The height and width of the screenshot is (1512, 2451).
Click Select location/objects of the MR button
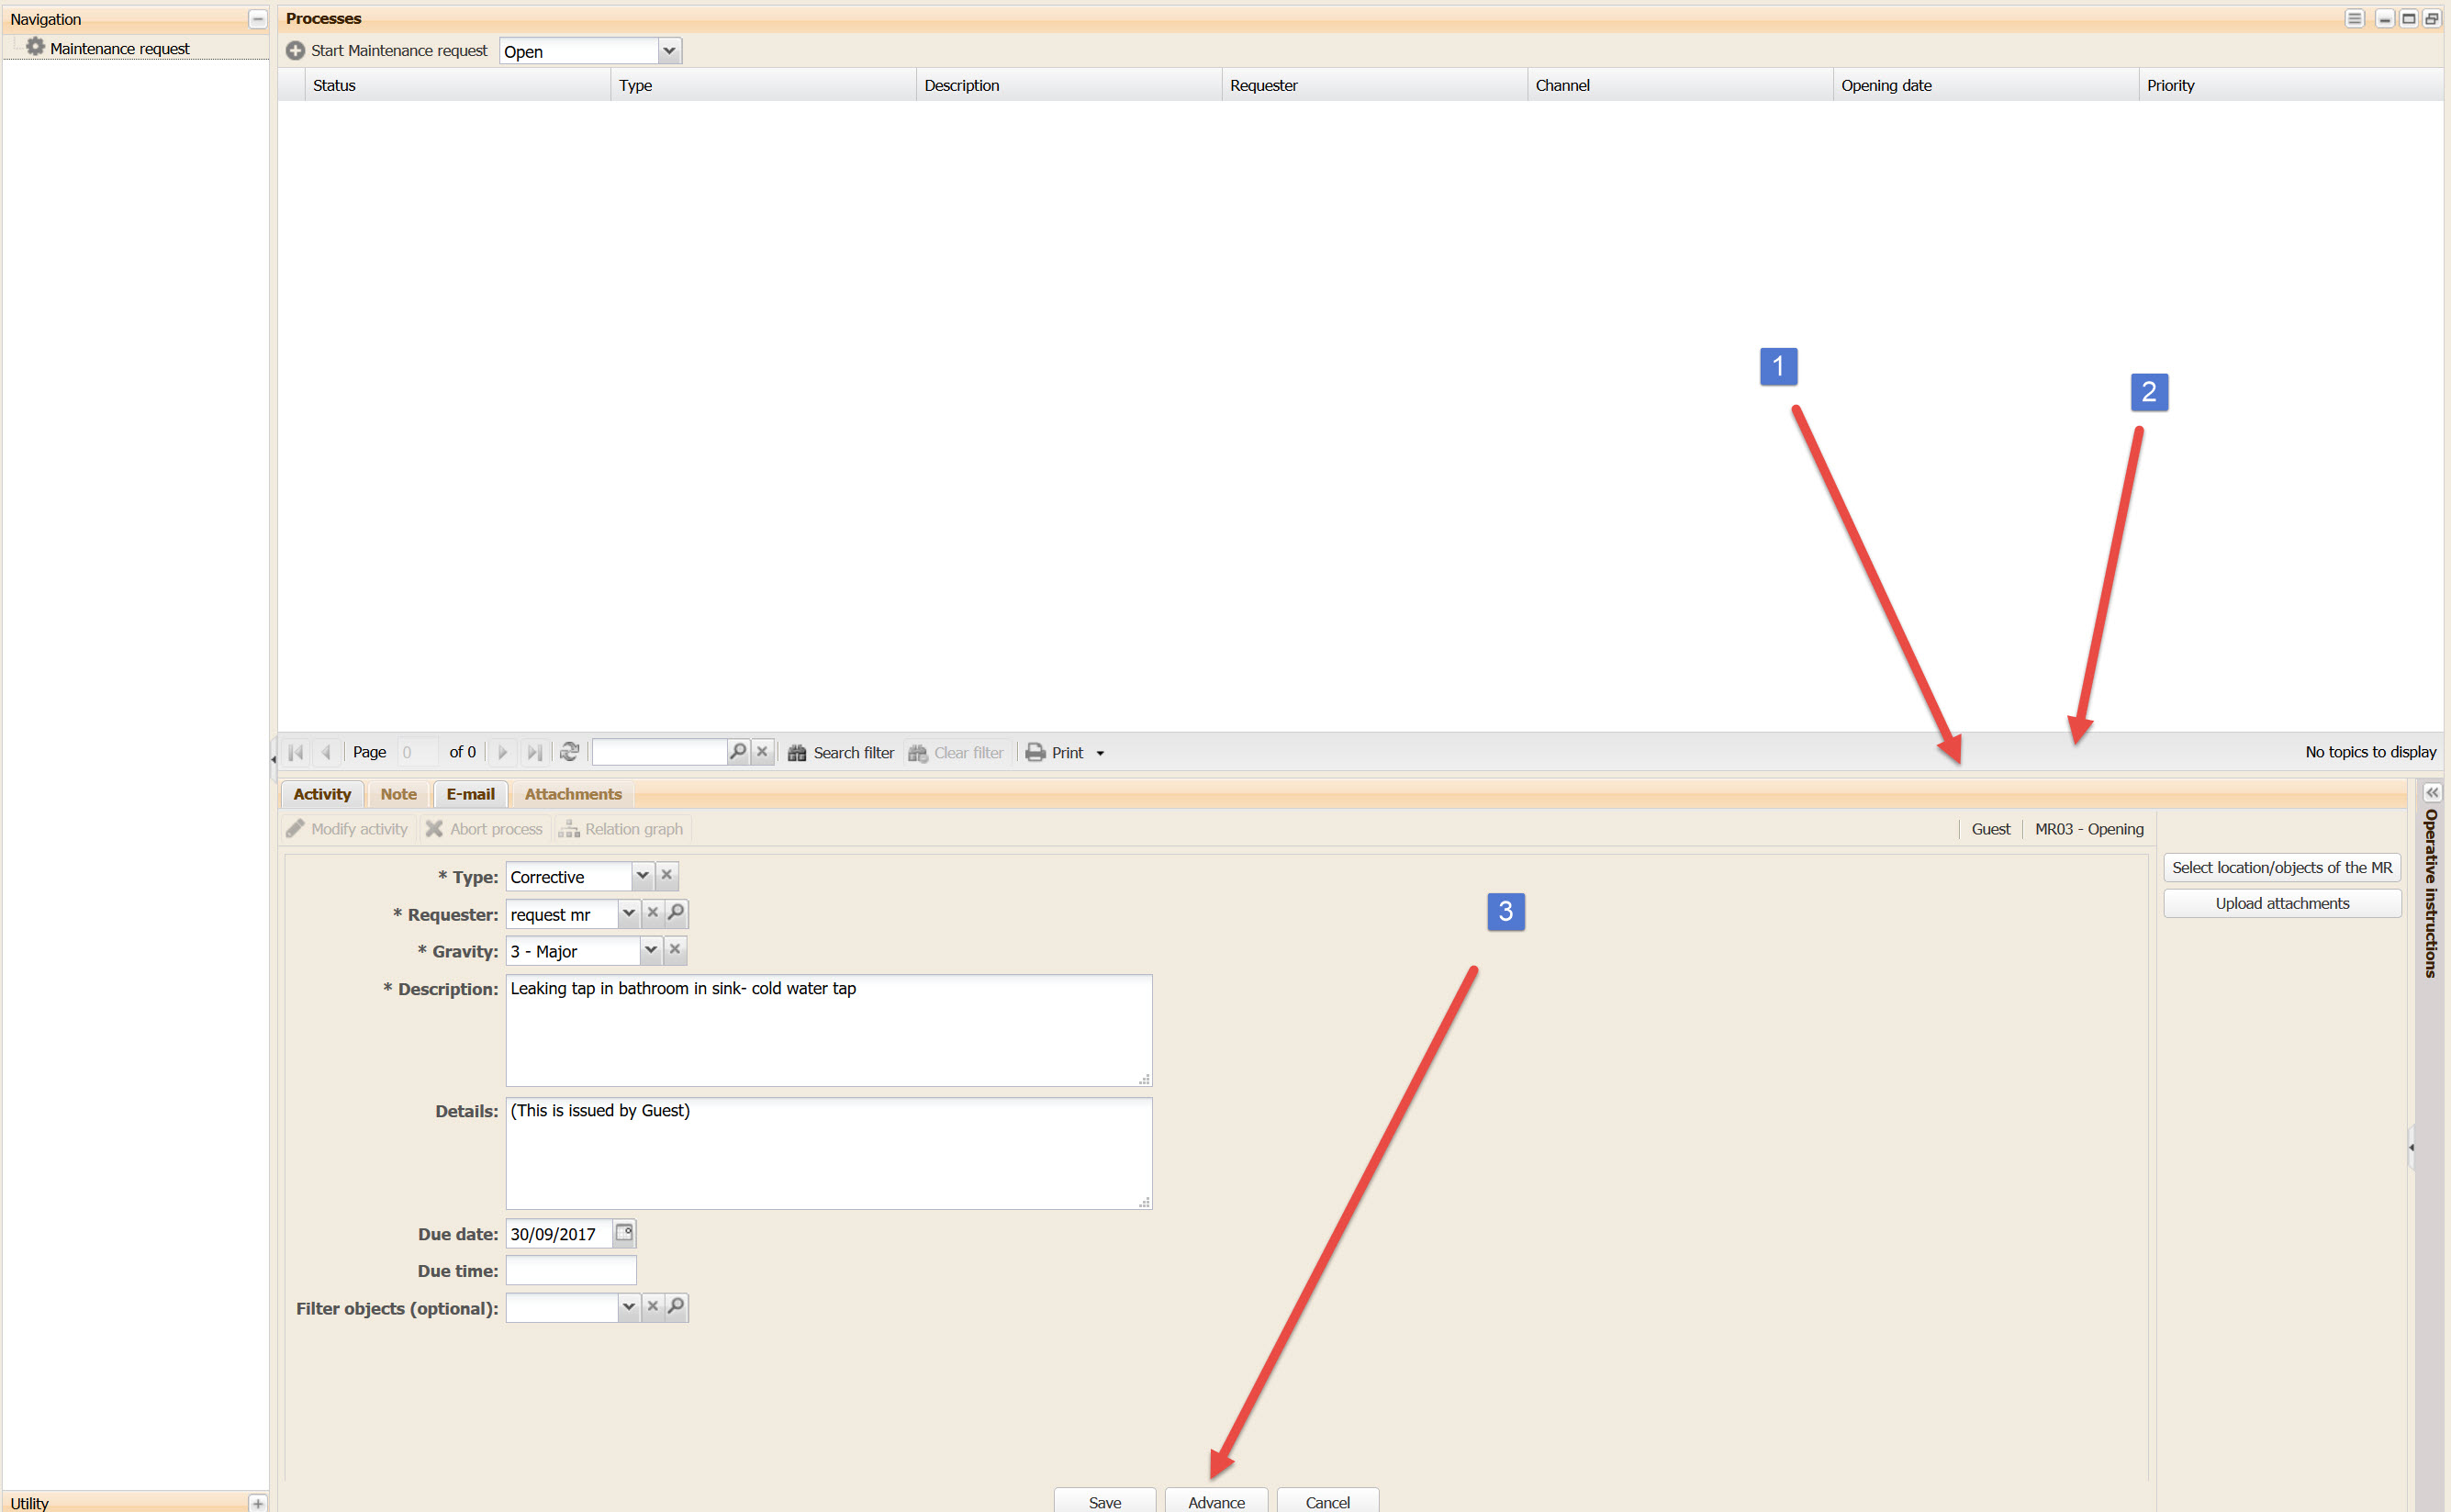2281,868
